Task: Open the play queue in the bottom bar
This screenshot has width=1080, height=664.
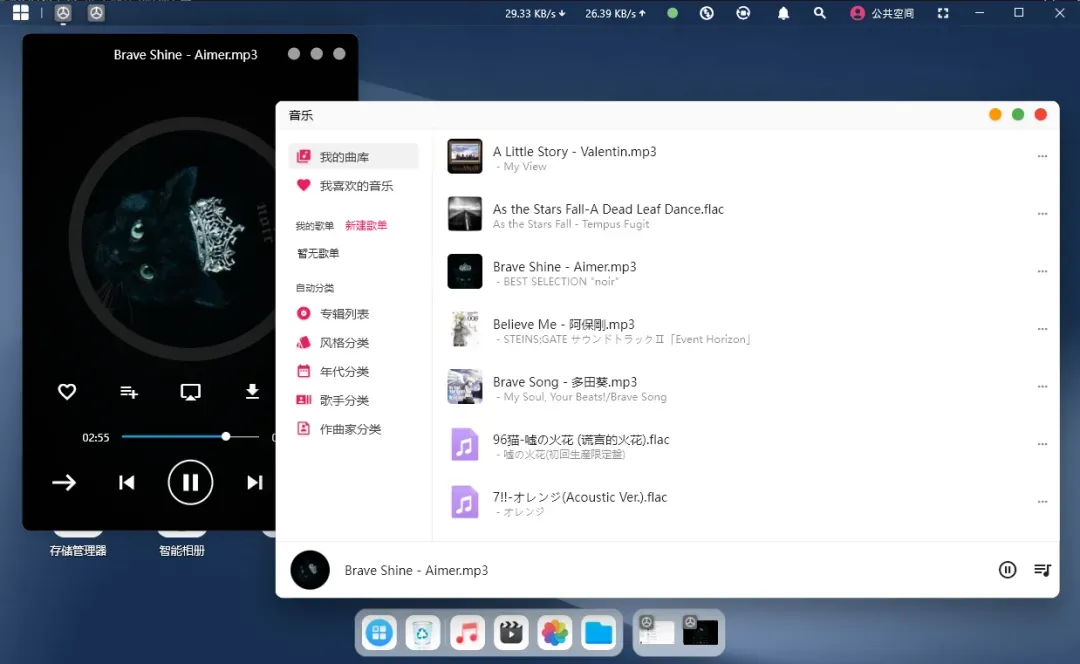Action: 1042,570
